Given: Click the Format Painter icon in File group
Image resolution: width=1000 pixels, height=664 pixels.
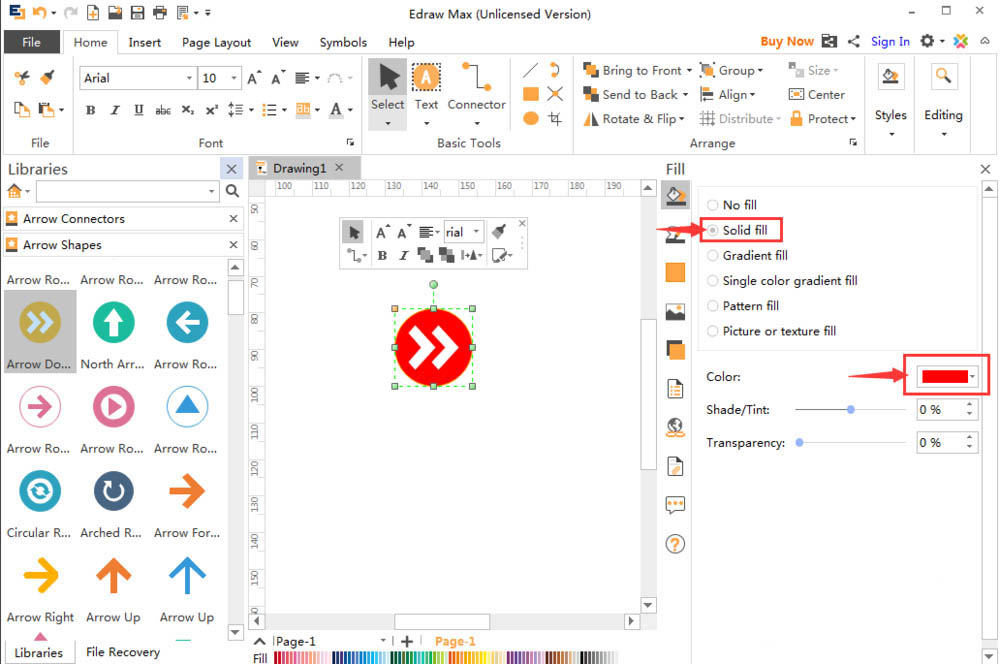Looking at the screenshot, I should click(x=47, y=77).
